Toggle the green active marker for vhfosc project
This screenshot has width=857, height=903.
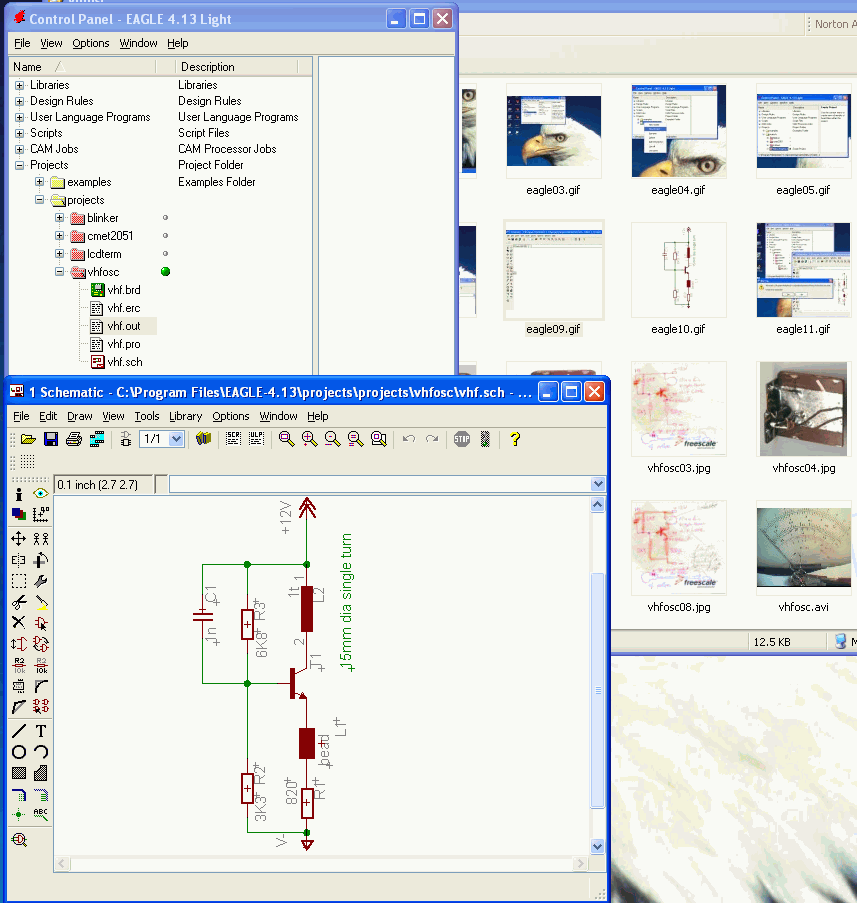click(165, 272)
